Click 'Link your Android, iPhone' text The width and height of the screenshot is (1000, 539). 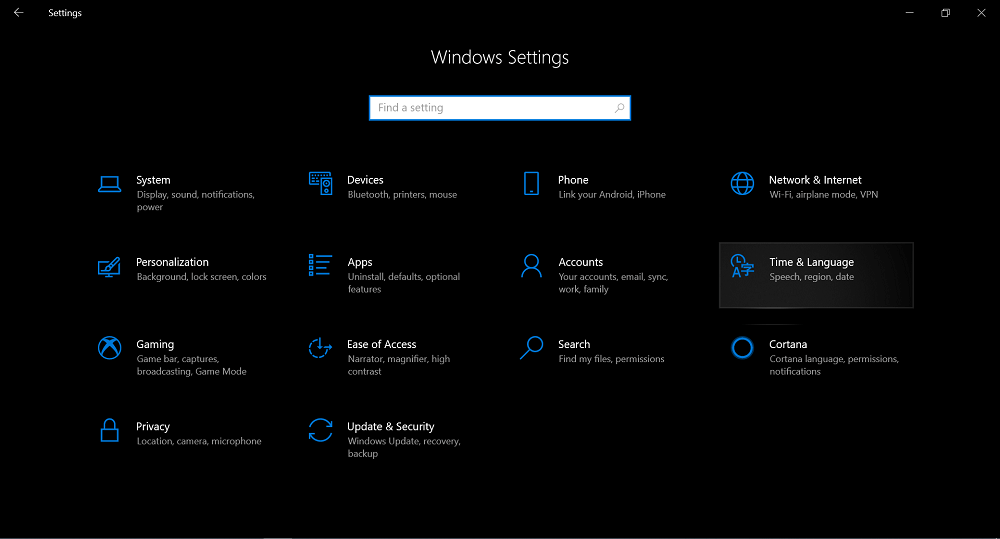pos(612,195)
